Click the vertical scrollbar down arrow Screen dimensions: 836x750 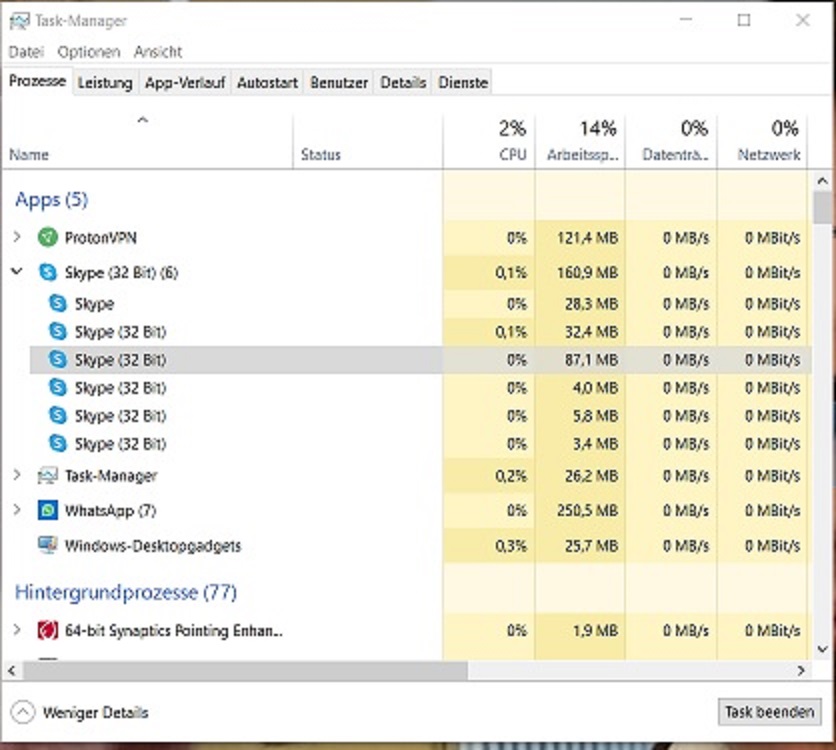pos(822,649)
